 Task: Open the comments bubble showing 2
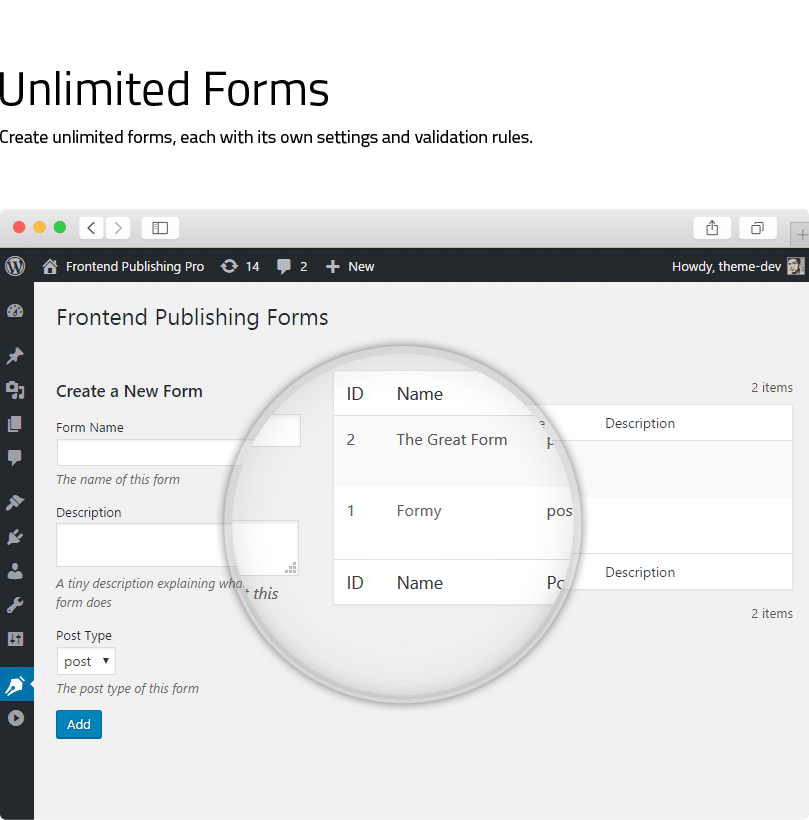(x=283, y=267)
